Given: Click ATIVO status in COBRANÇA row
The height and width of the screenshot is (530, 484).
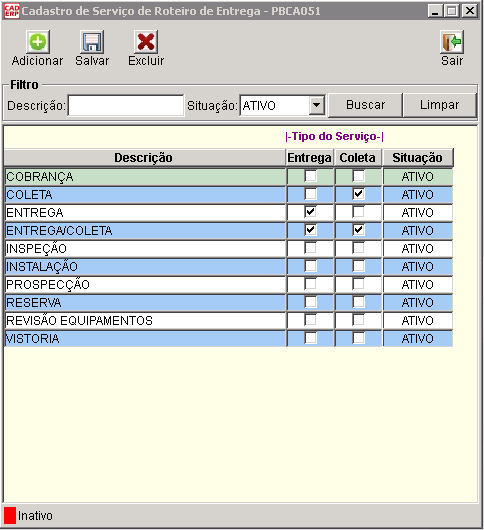Looking at the screenshot, I should [418, 176].
